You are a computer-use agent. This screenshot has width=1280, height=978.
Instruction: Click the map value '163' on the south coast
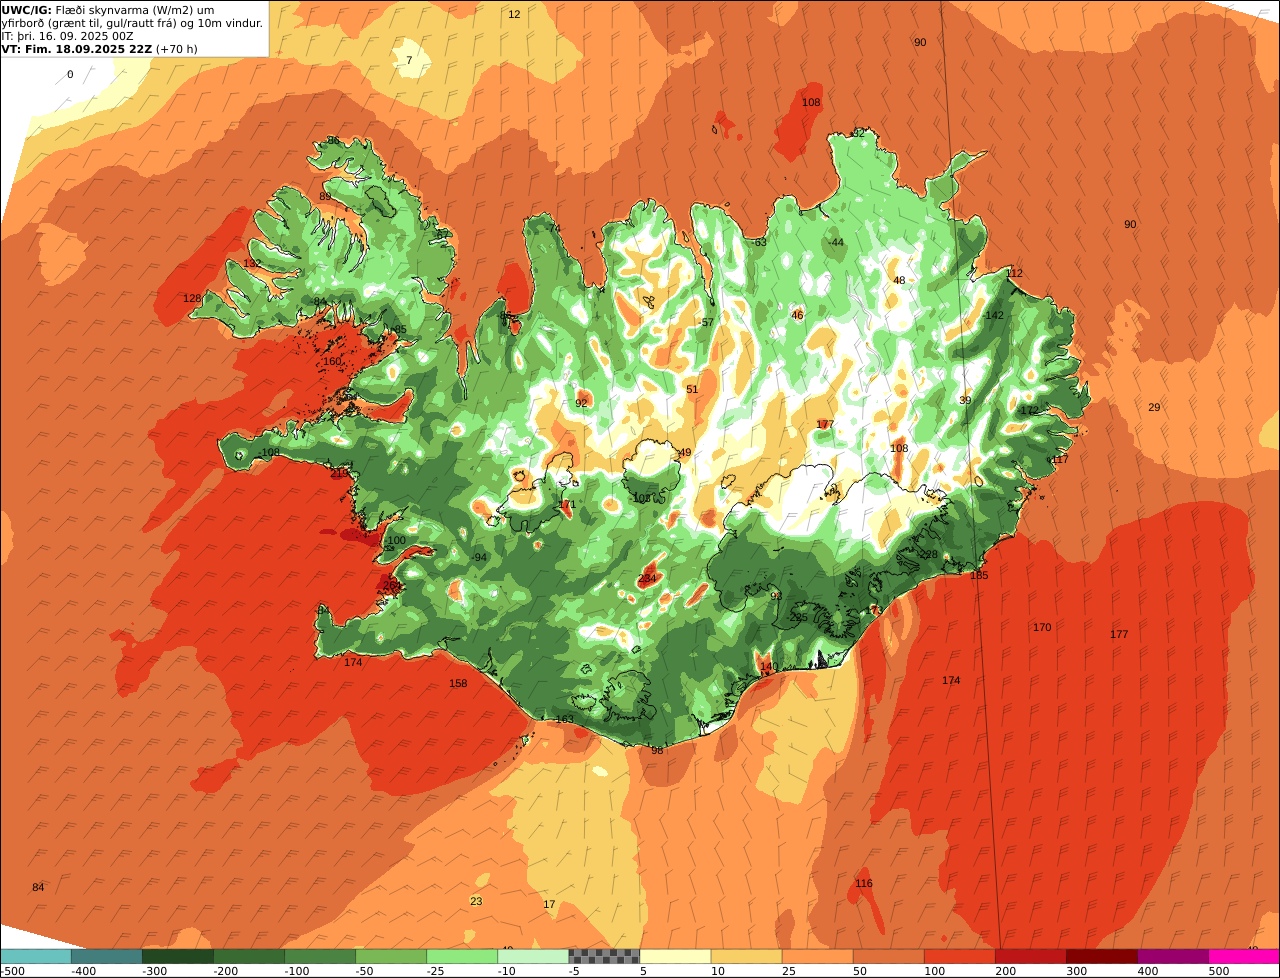[x=565, y=720]
